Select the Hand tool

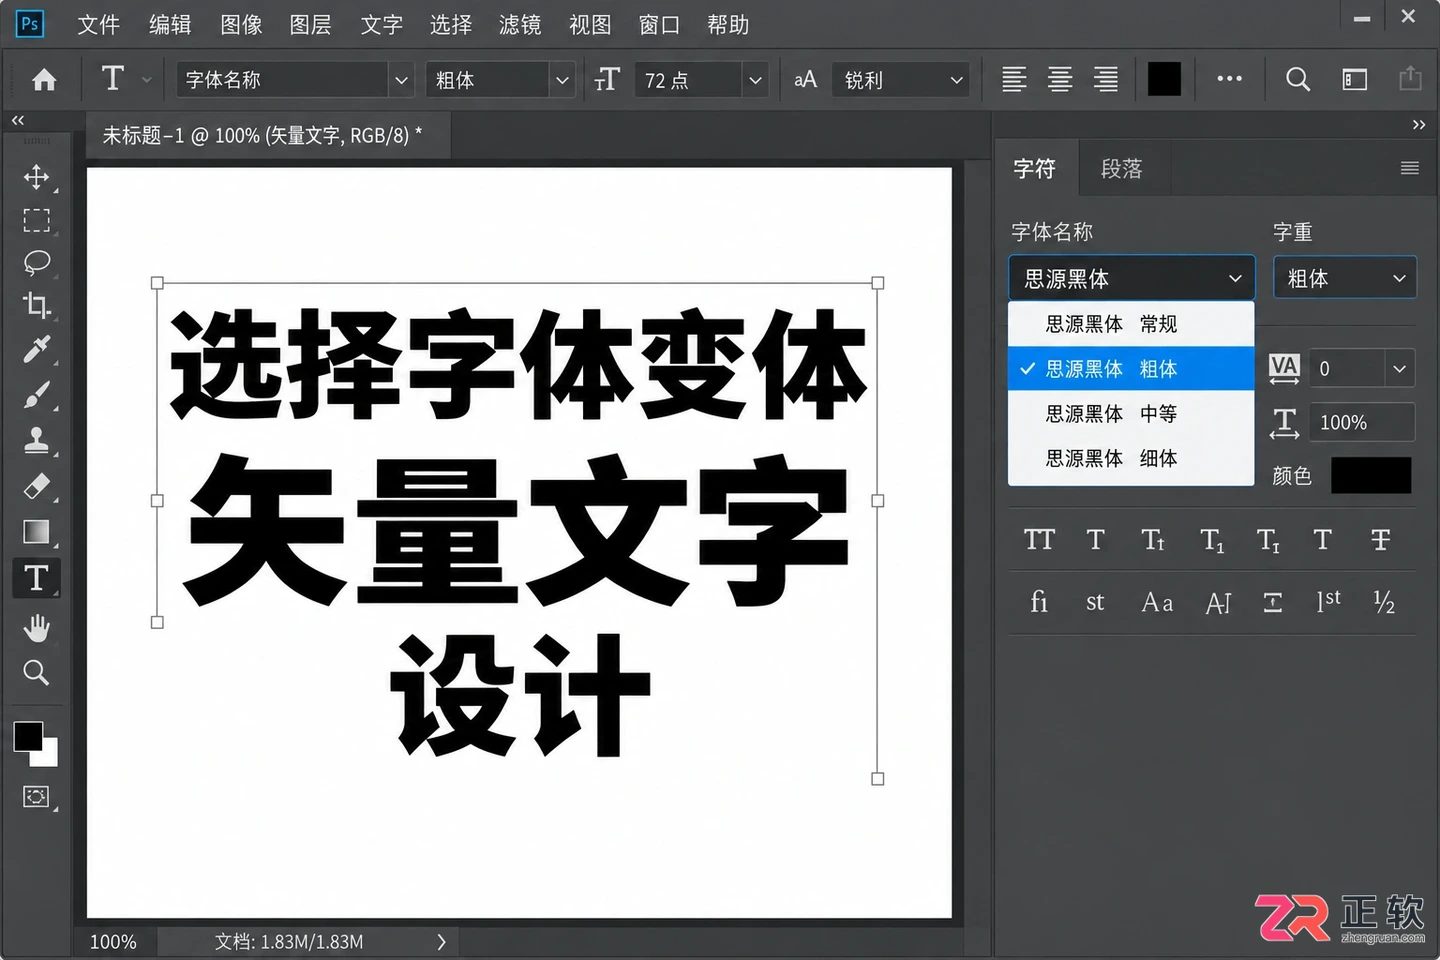coord(37,628)
